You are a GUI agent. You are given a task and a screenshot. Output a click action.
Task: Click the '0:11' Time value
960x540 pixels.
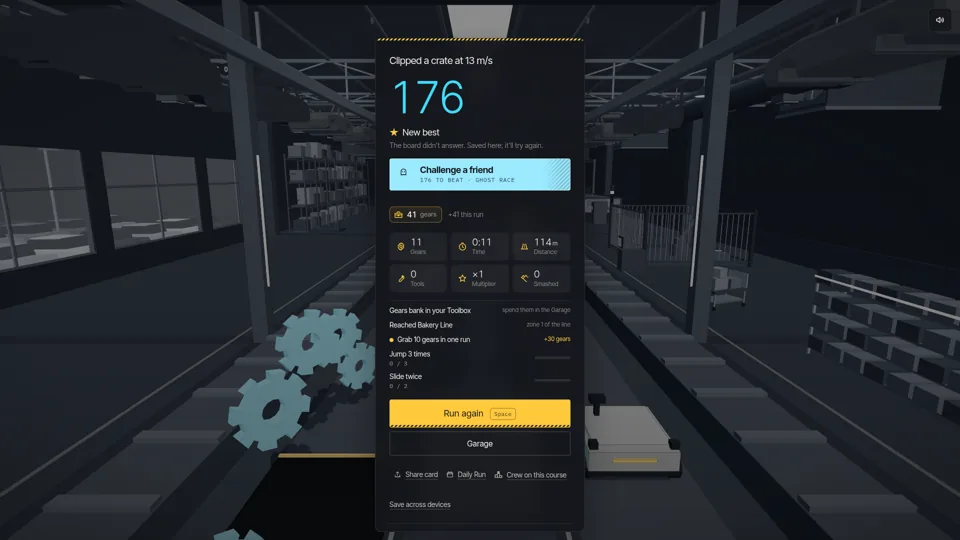[x=481, y=242]
